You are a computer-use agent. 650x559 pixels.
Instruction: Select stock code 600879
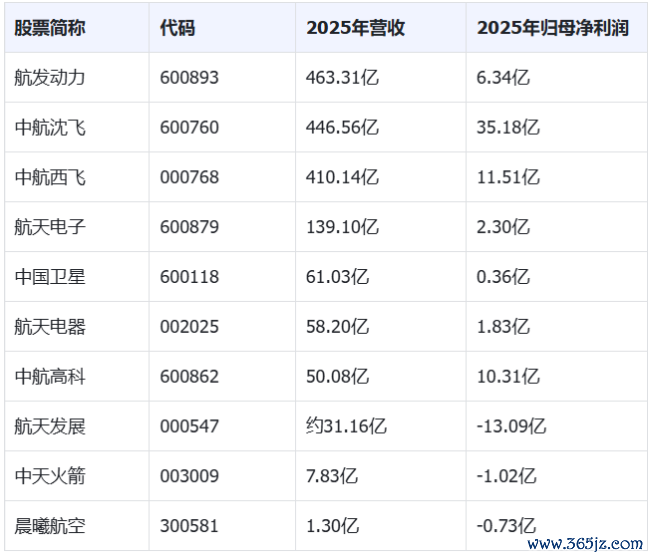[x=189, y=227]
